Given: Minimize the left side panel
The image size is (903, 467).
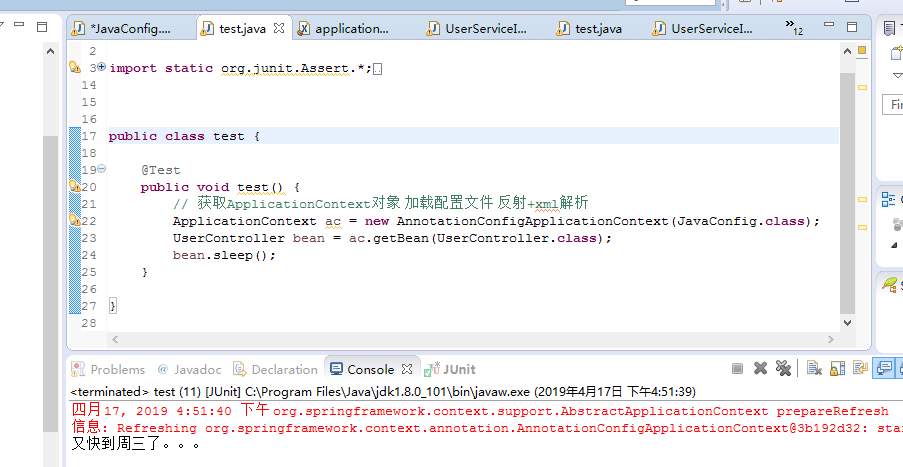Looking at the screenshot, I should 19,25.
